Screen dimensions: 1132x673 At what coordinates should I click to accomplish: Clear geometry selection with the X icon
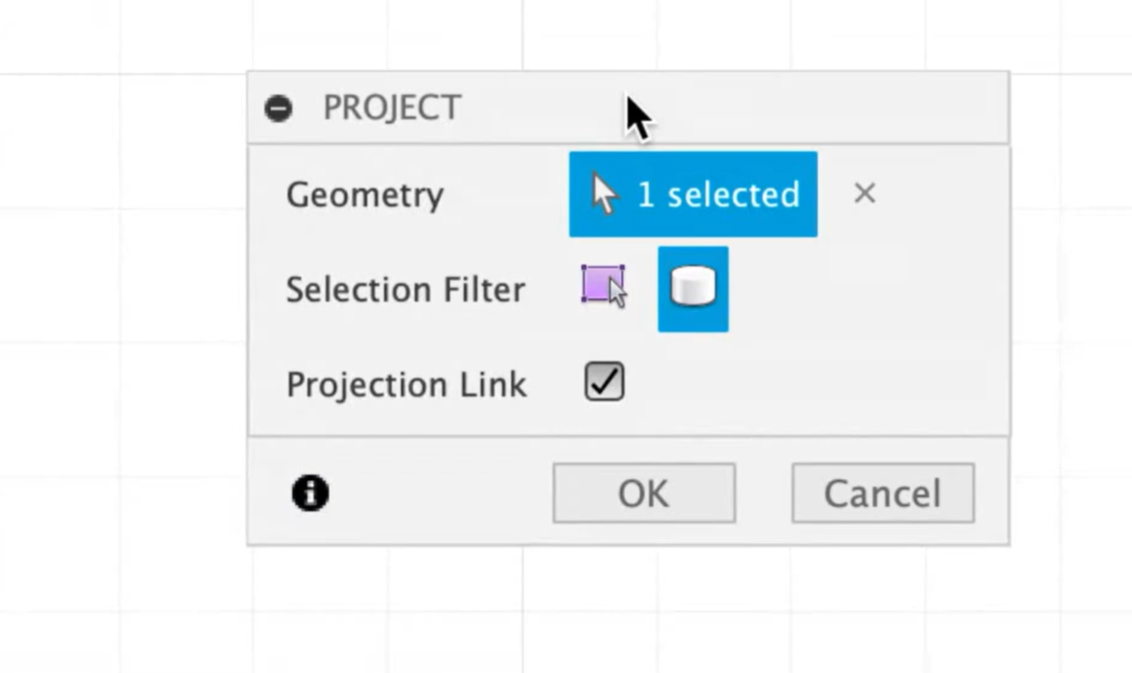(x=864, y=193)
